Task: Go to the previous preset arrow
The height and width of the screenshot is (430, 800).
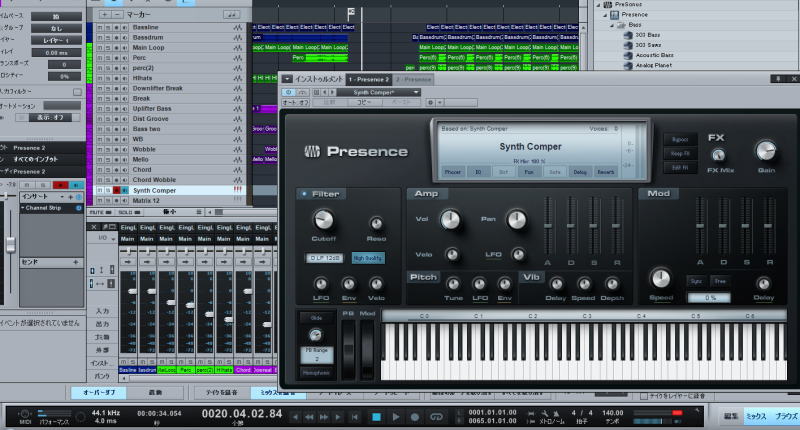Action: [324, 92]
